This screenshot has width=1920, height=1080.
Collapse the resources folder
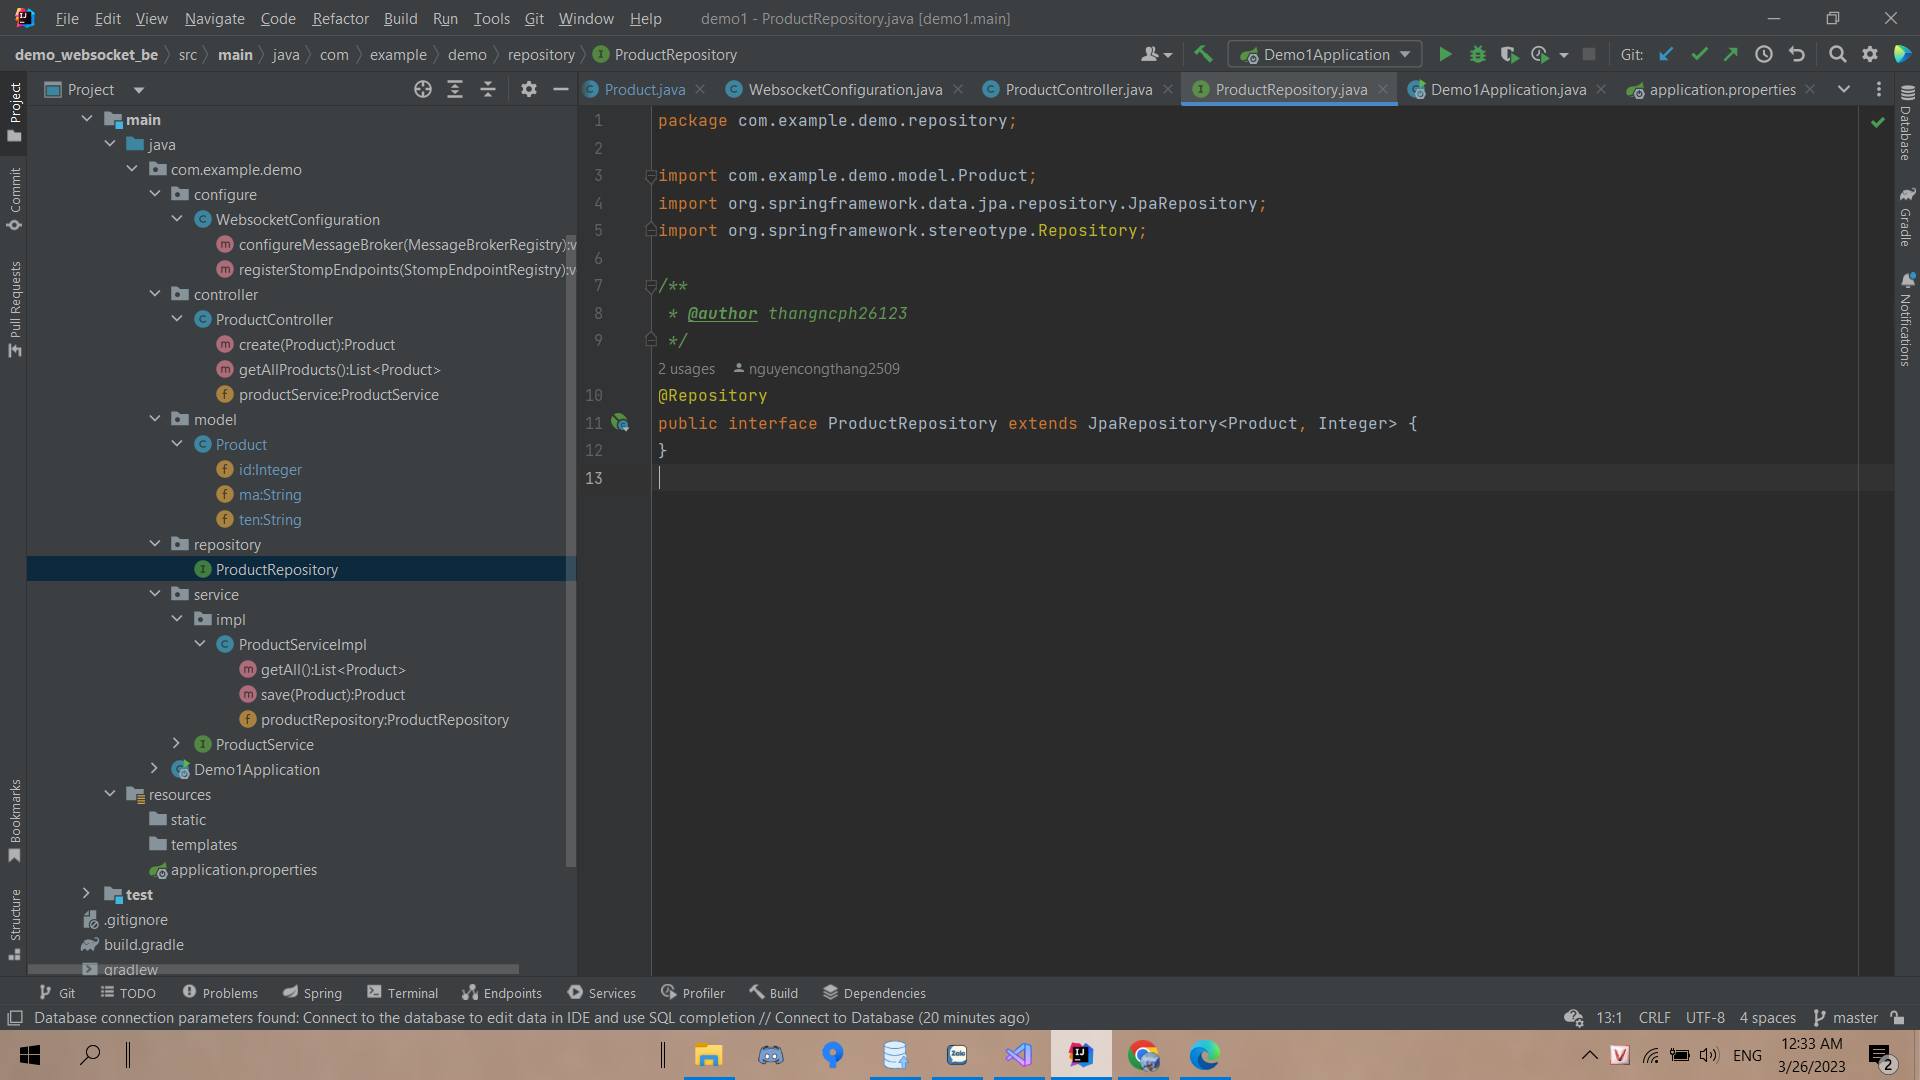[x=110, y=794]
